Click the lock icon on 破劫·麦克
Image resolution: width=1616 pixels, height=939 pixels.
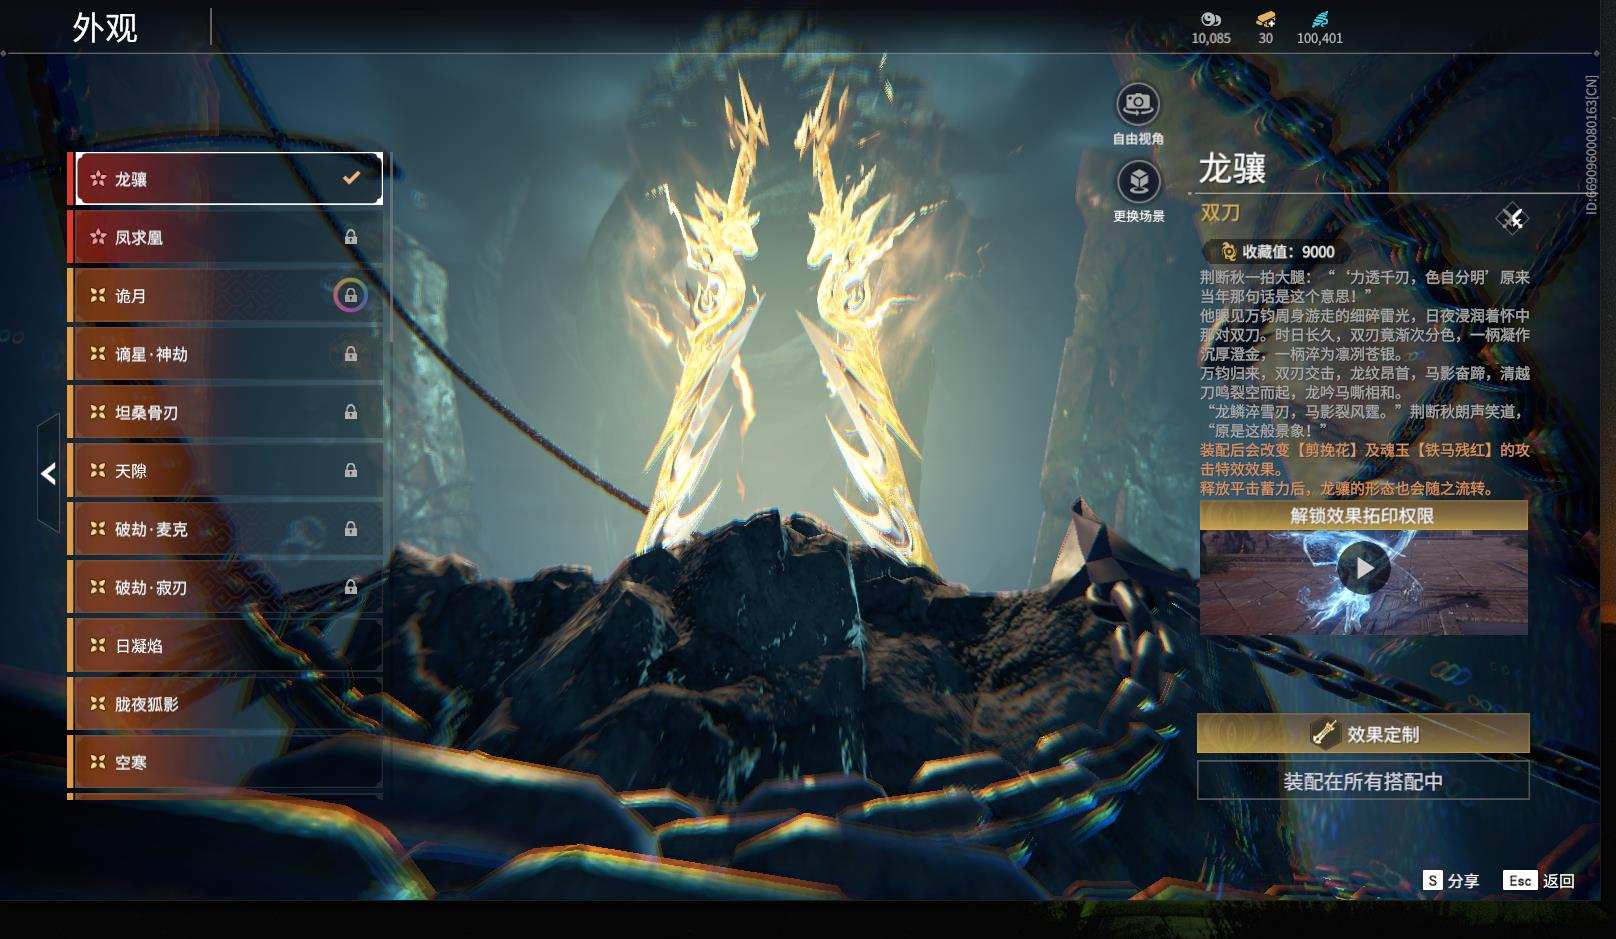351,529
